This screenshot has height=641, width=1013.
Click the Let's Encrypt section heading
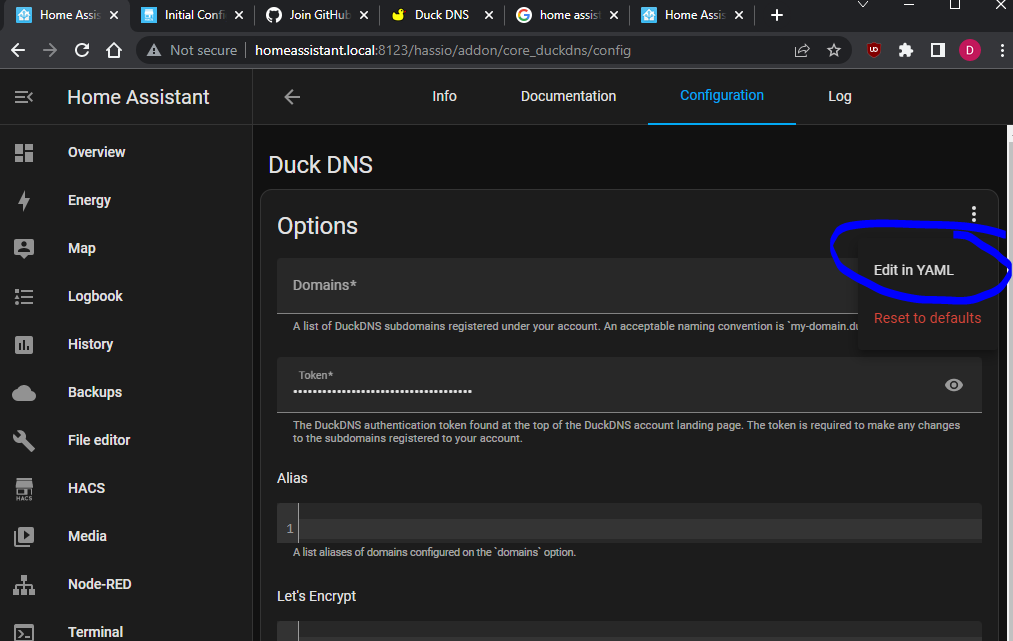pyautogui.click(x=317, y=596)
